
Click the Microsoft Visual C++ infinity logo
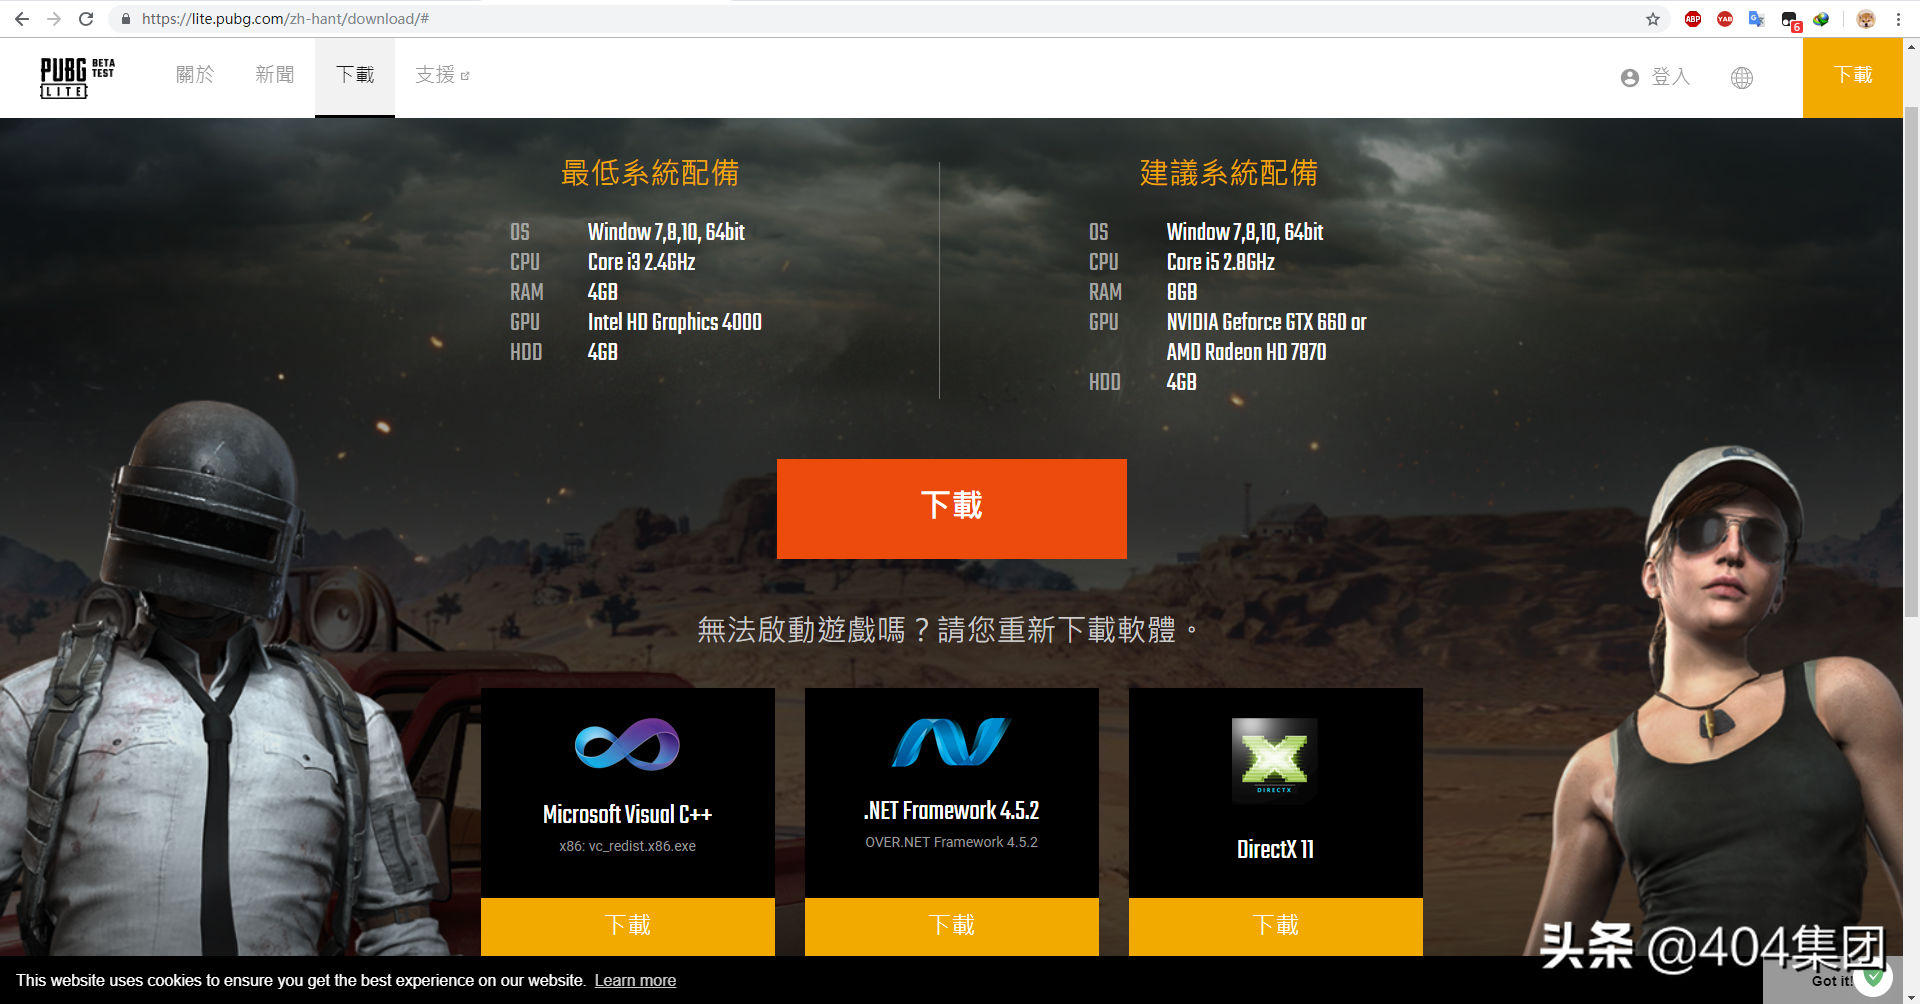pyautogui.click(x=627, y=744)
